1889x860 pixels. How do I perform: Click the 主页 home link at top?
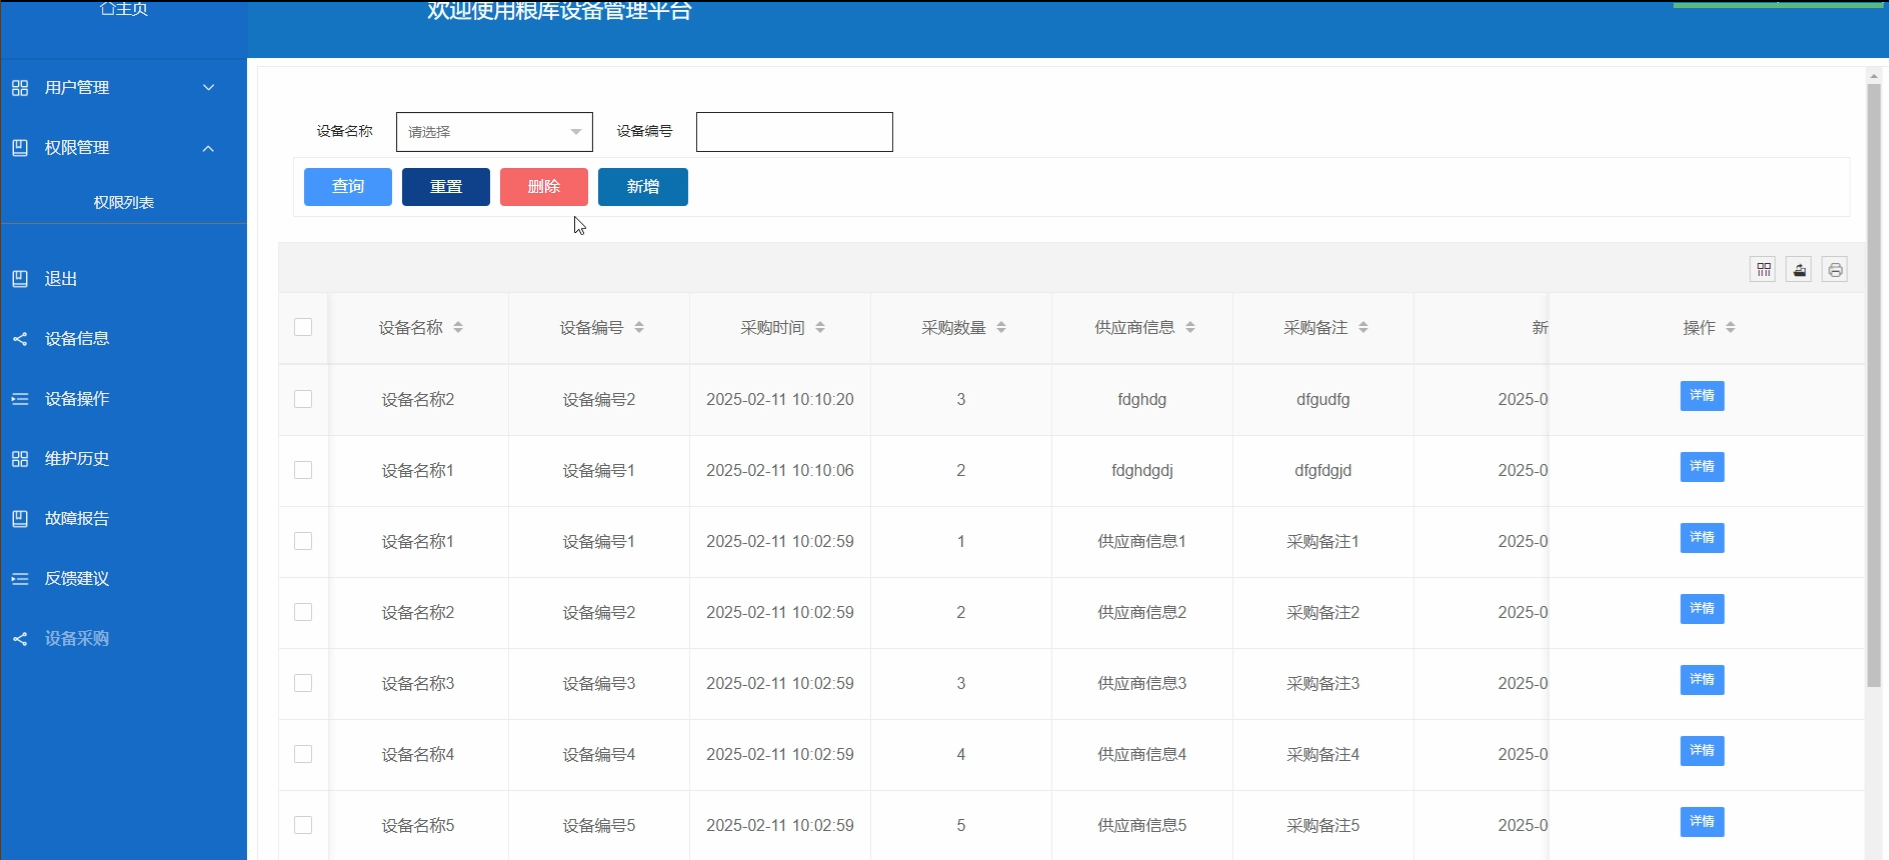coord(124,9)
